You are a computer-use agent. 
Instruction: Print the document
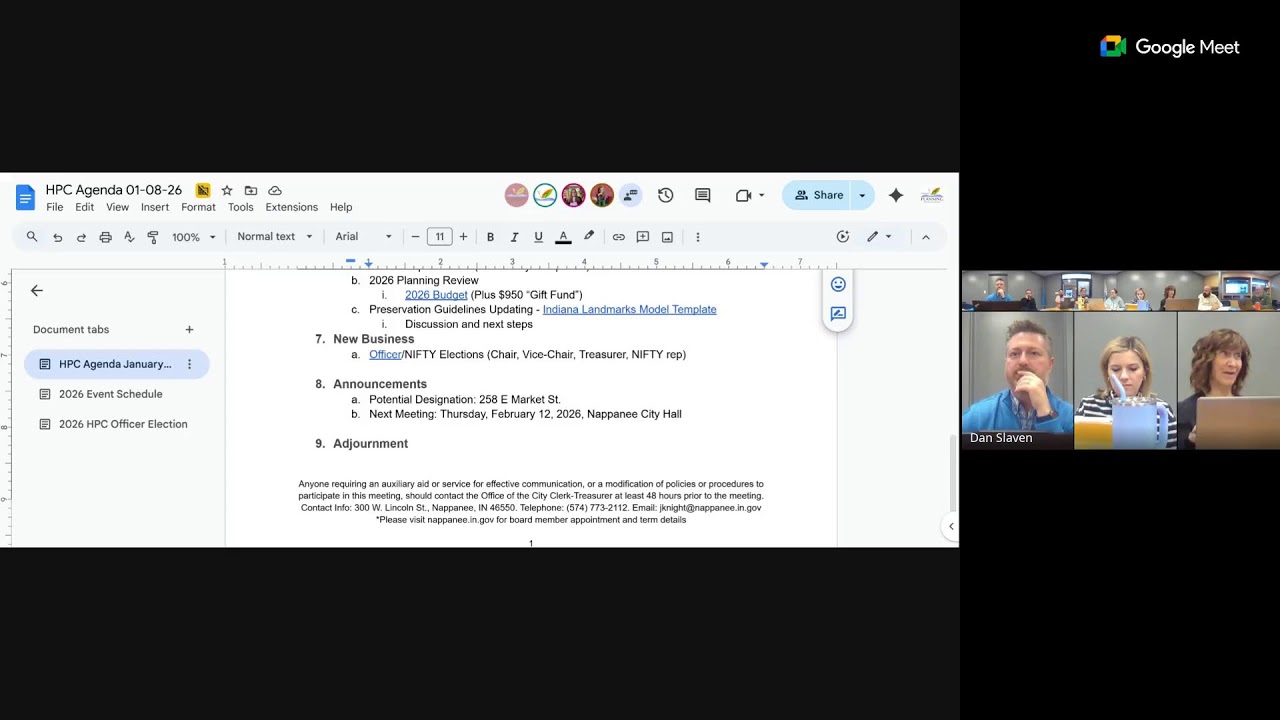[x=105, y=237]
